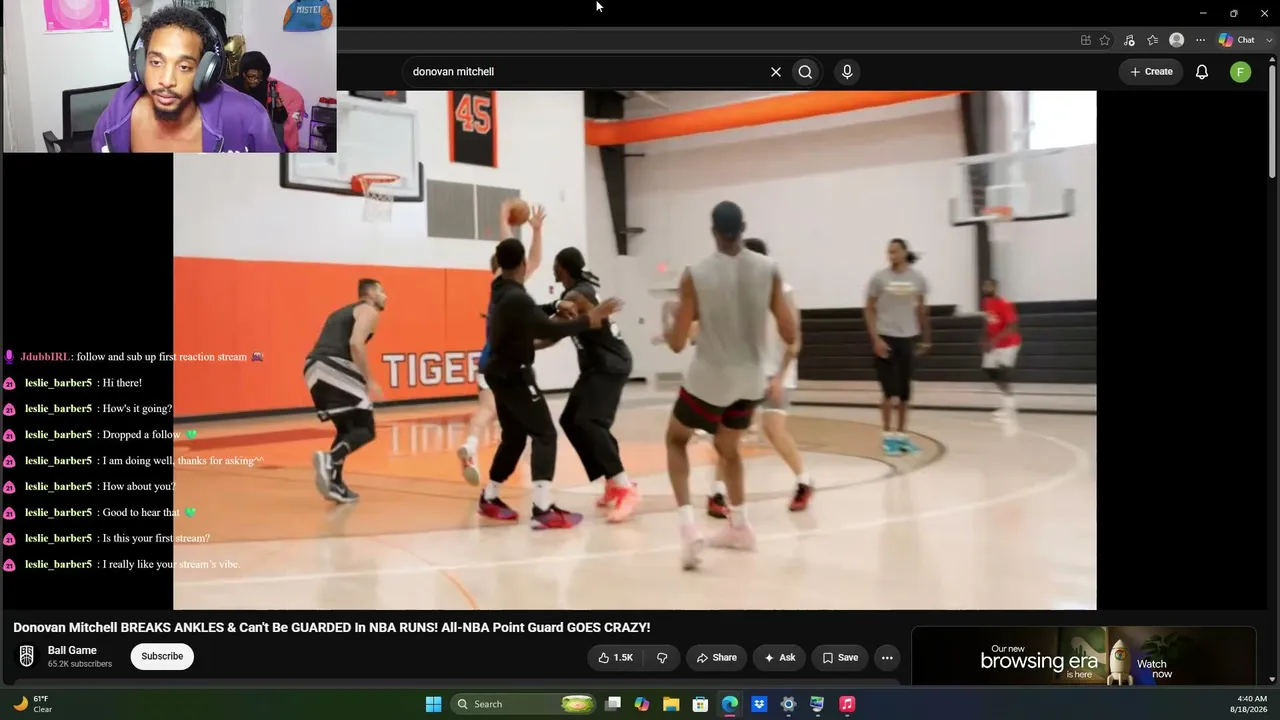Open Dropbox from the taskbar

[x=759, y=704]
